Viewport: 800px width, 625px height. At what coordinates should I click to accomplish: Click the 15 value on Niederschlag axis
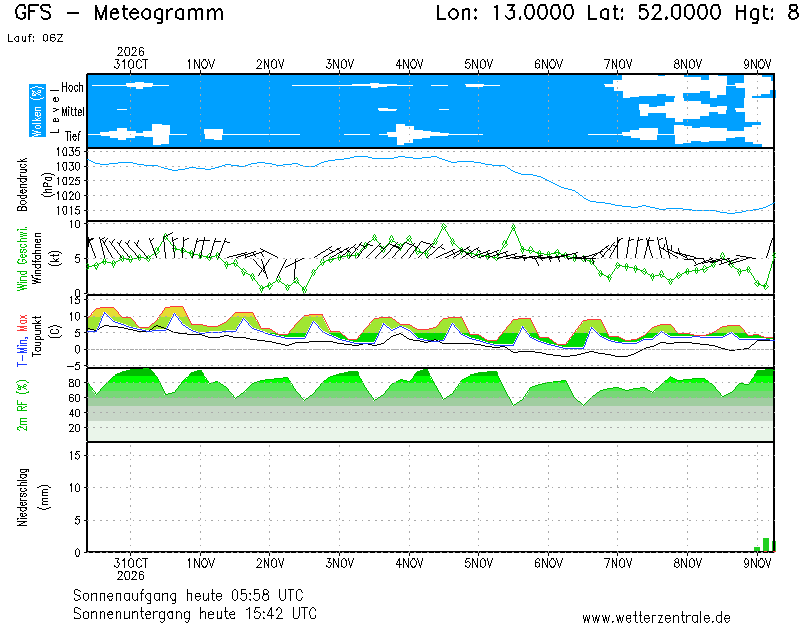75,455
